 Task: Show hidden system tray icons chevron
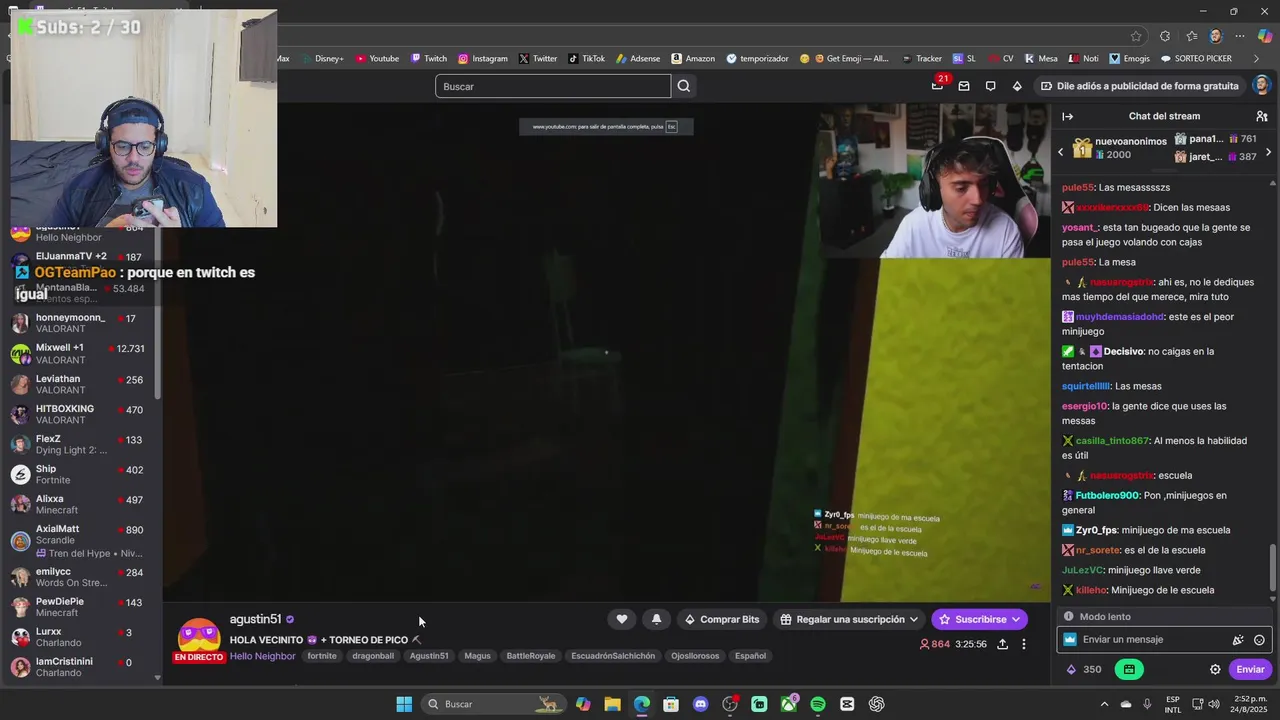pyautogui.click(x=1104, y=704)
